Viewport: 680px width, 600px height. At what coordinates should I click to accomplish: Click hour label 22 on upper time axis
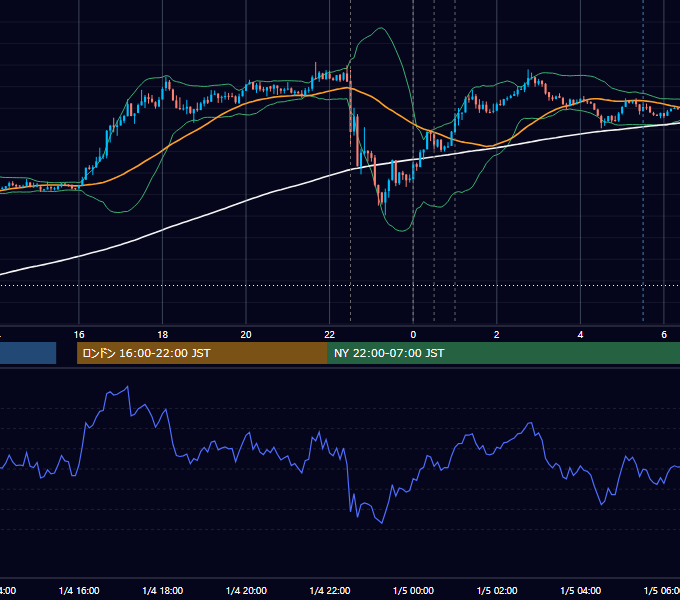coord(330,335)
